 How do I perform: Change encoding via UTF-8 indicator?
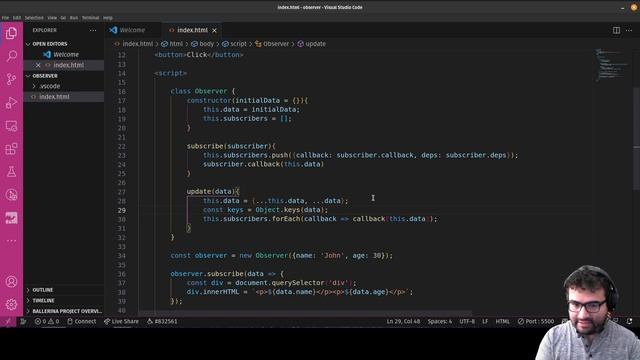pos(467,322)
